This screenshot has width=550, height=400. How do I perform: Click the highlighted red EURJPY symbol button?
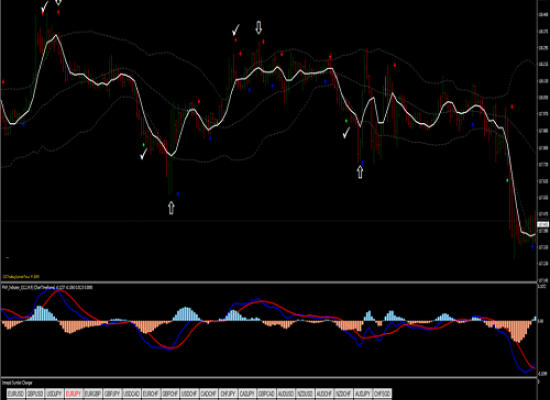click(73, 394)
